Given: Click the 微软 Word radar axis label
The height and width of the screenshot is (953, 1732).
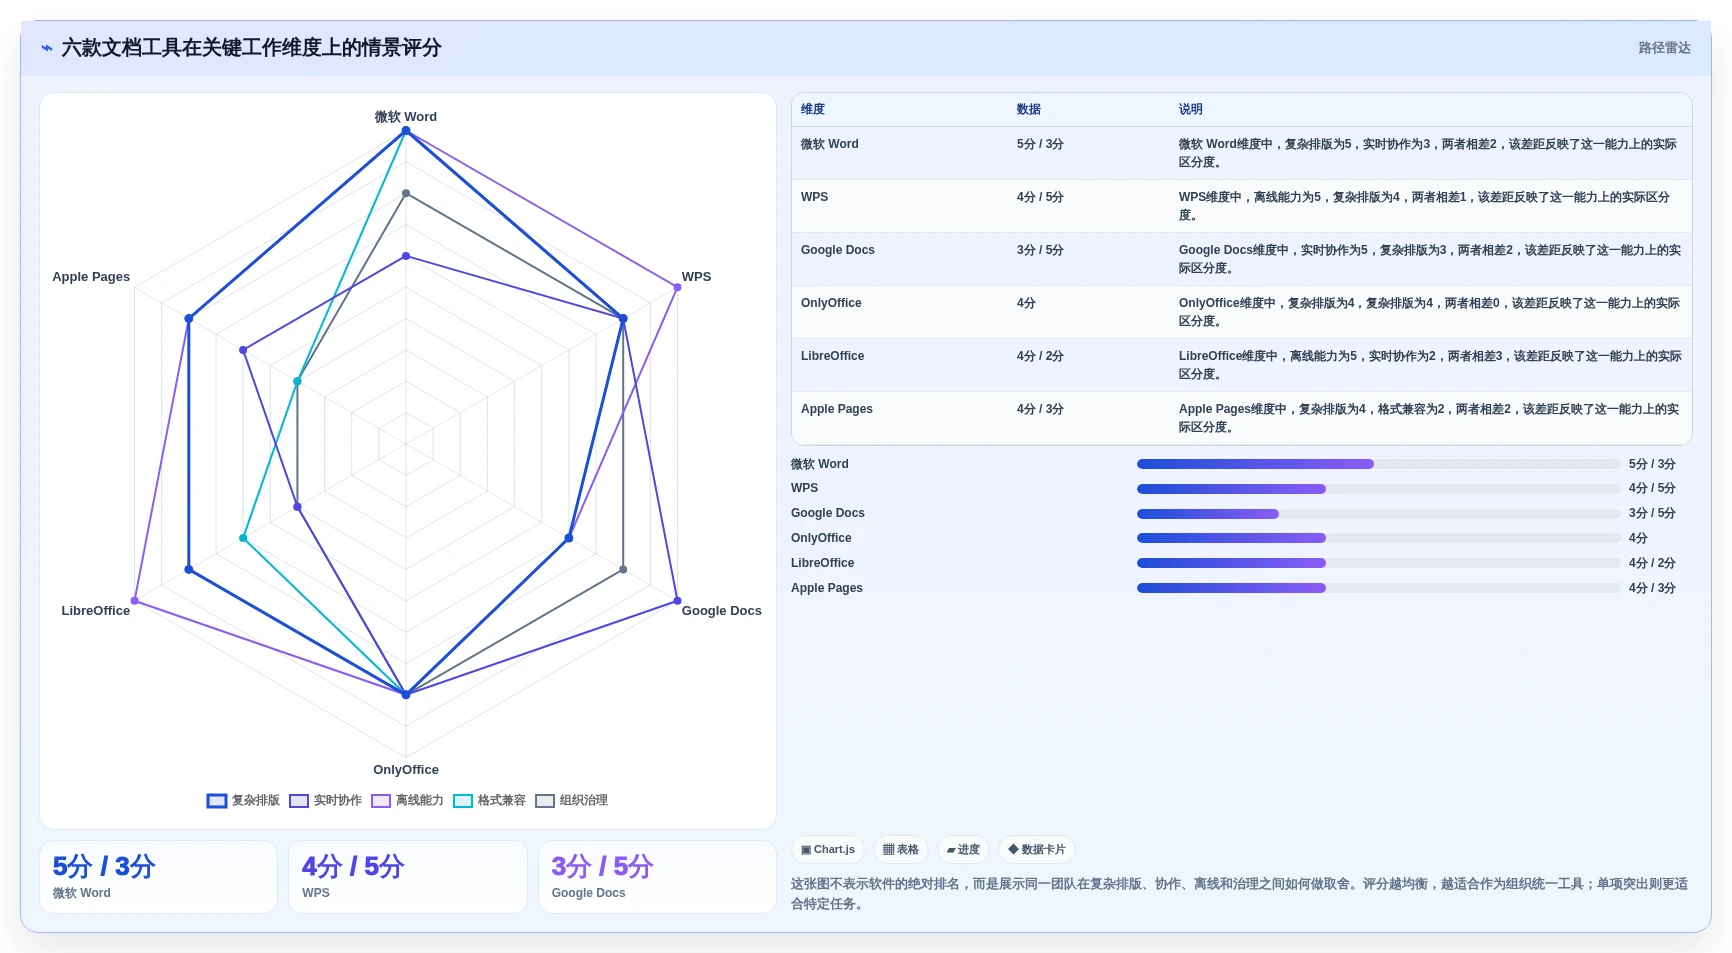Looking at the screenshot, I should click(x=406, y=117).
